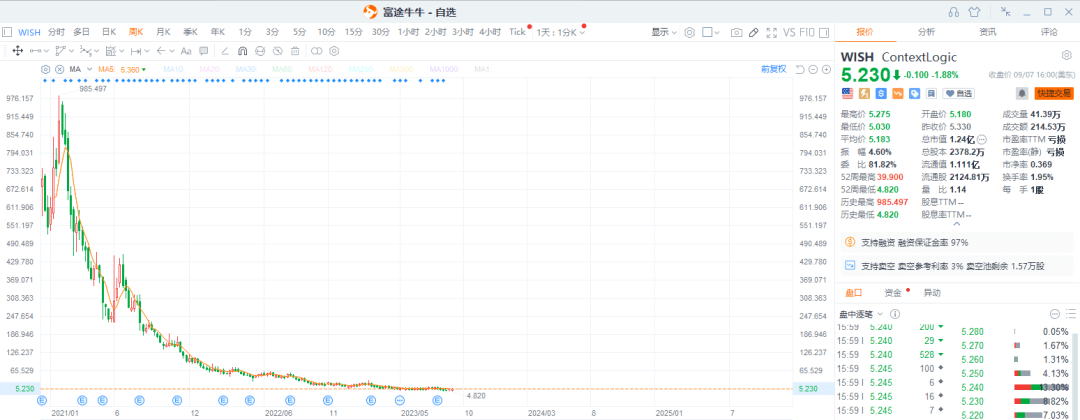Click the VS compare stocks option
The image size is (1080, 420).
789,32
